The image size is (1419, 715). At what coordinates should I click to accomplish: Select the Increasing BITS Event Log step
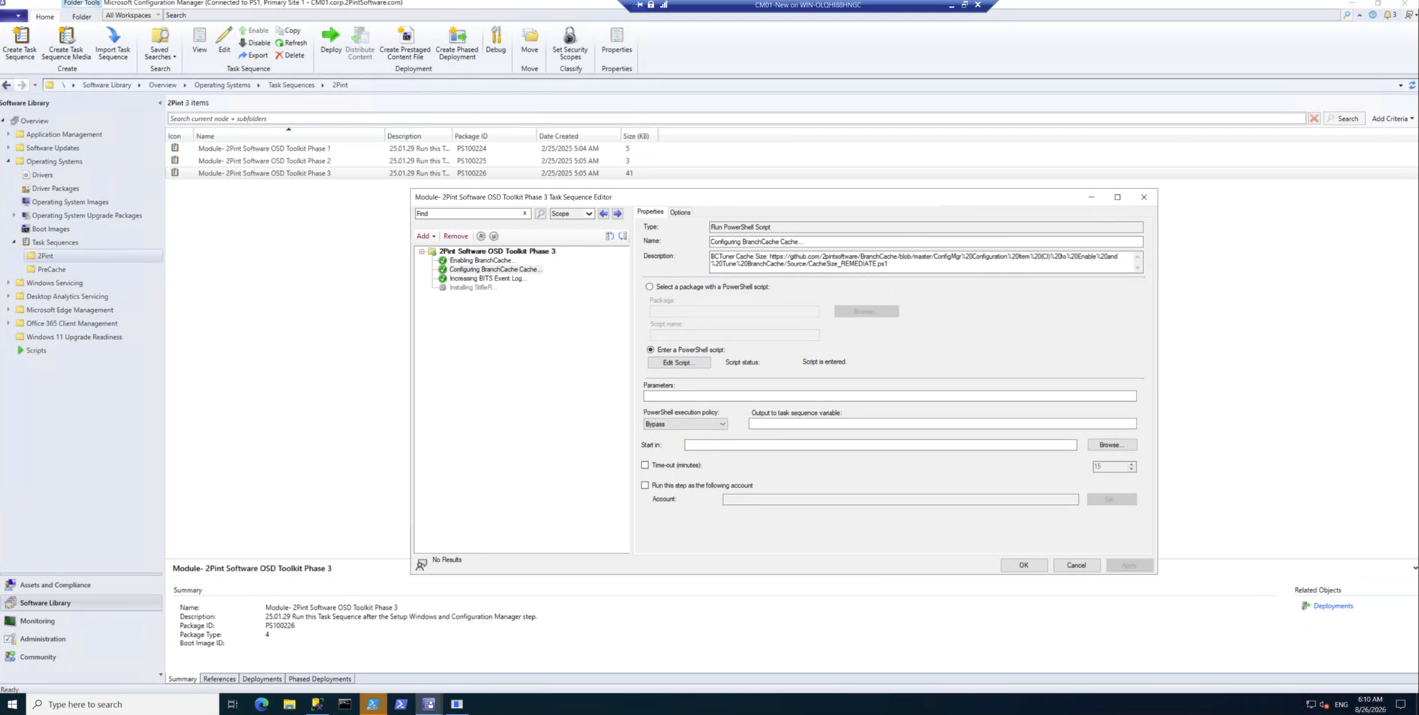coord(487,278)
